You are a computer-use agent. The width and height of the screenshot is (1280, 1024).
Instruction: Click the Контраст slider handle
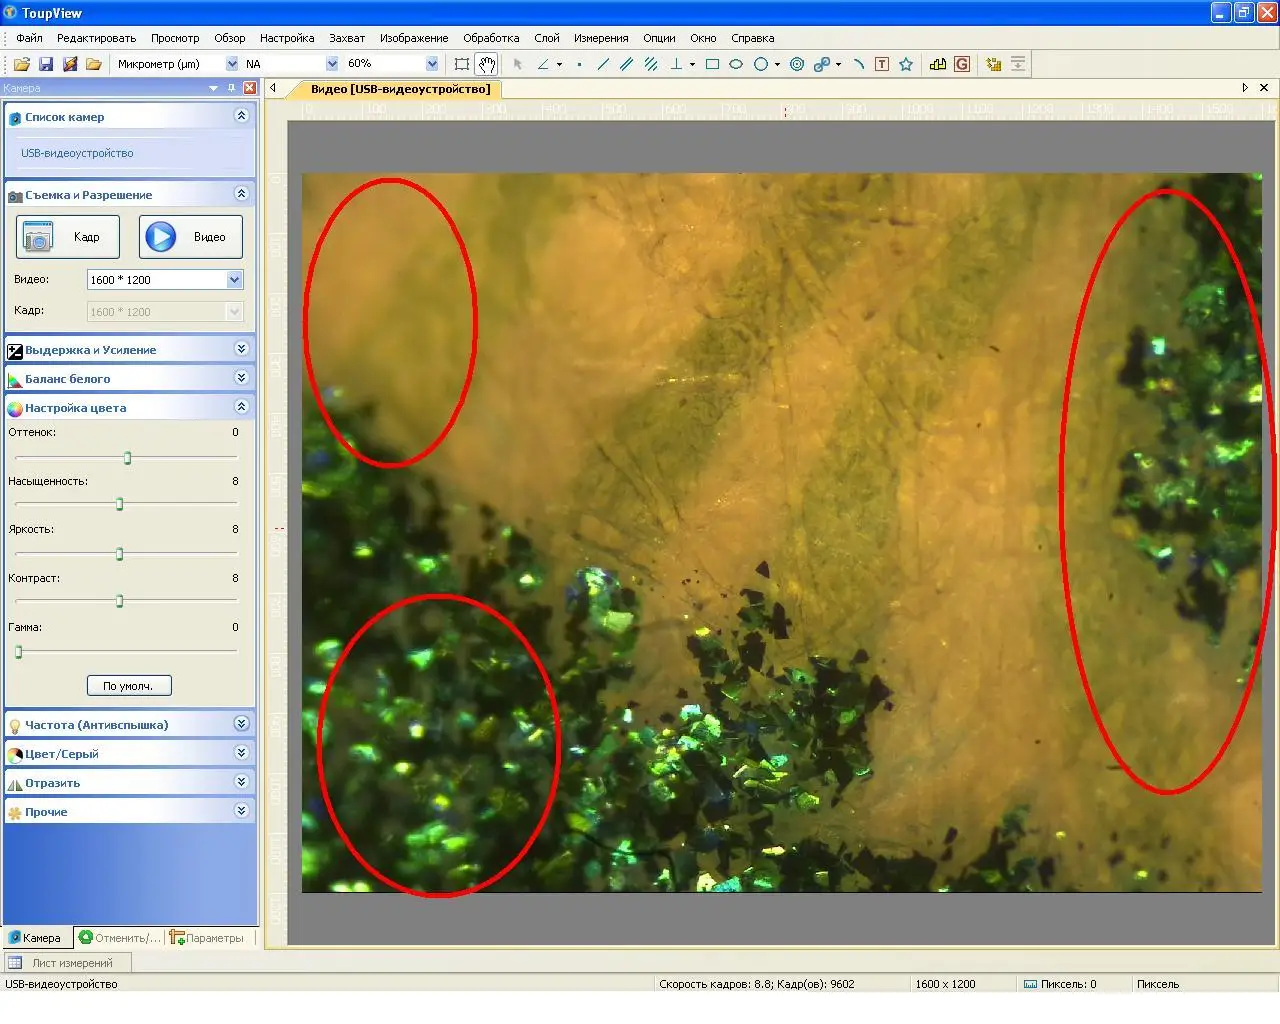pos(119,601)
